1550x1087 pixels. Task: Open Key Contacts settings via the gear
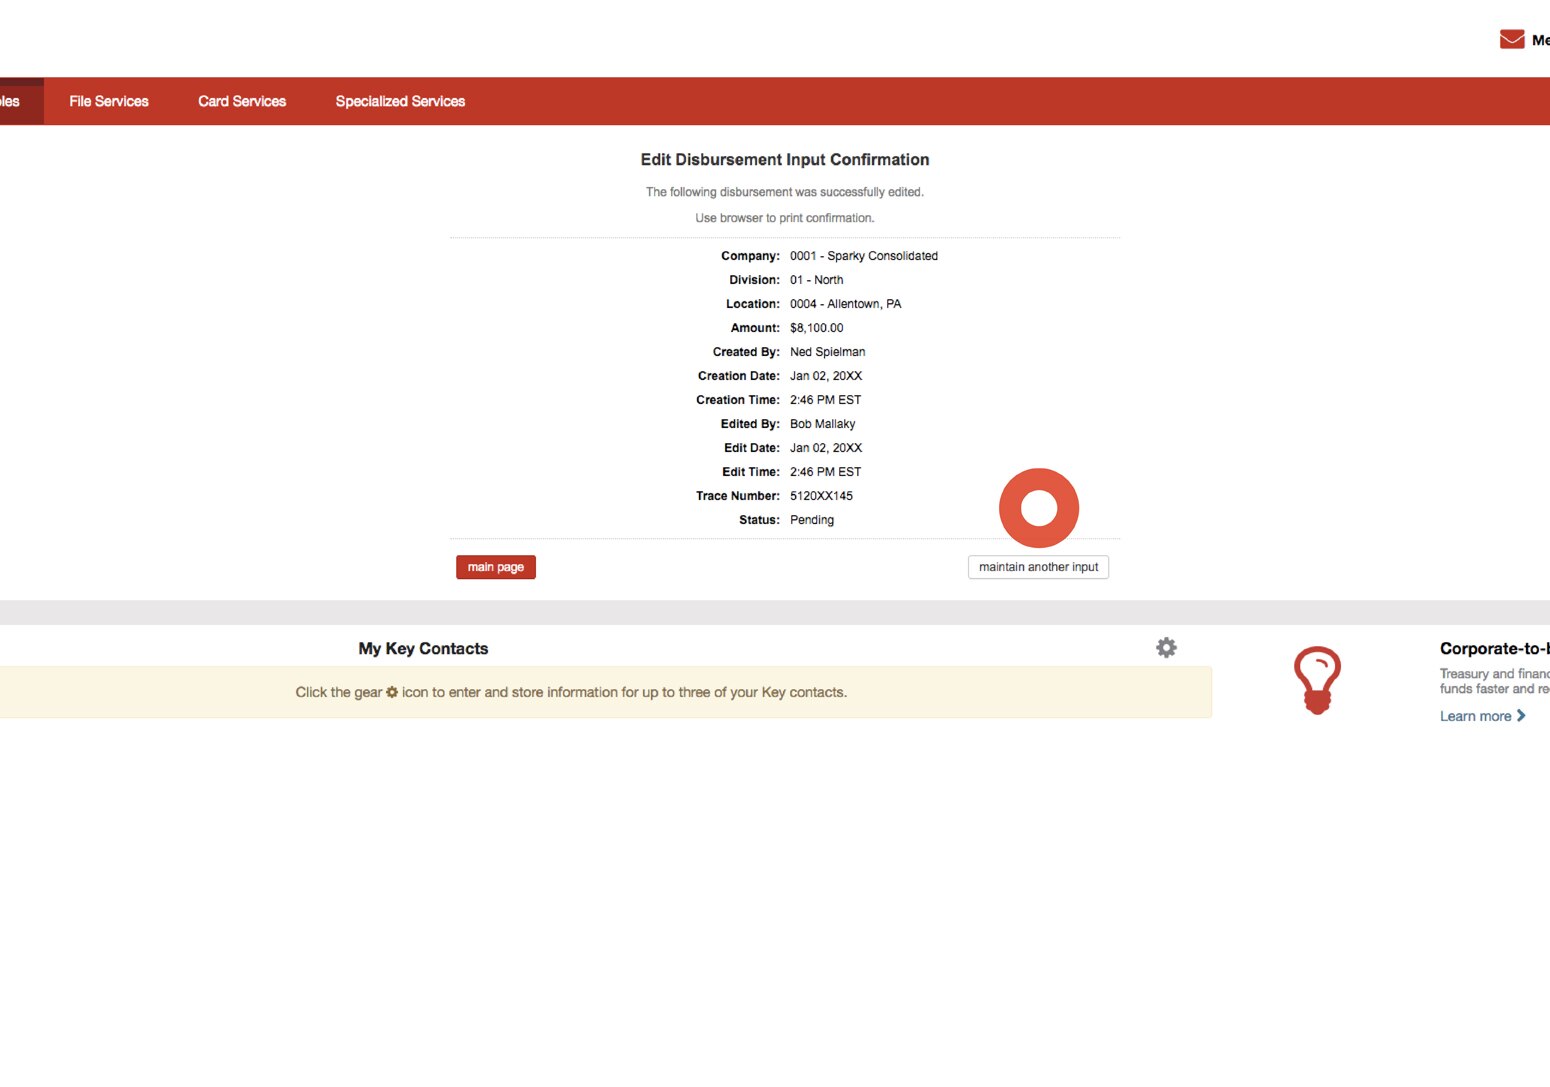(x=1166, y=647)
